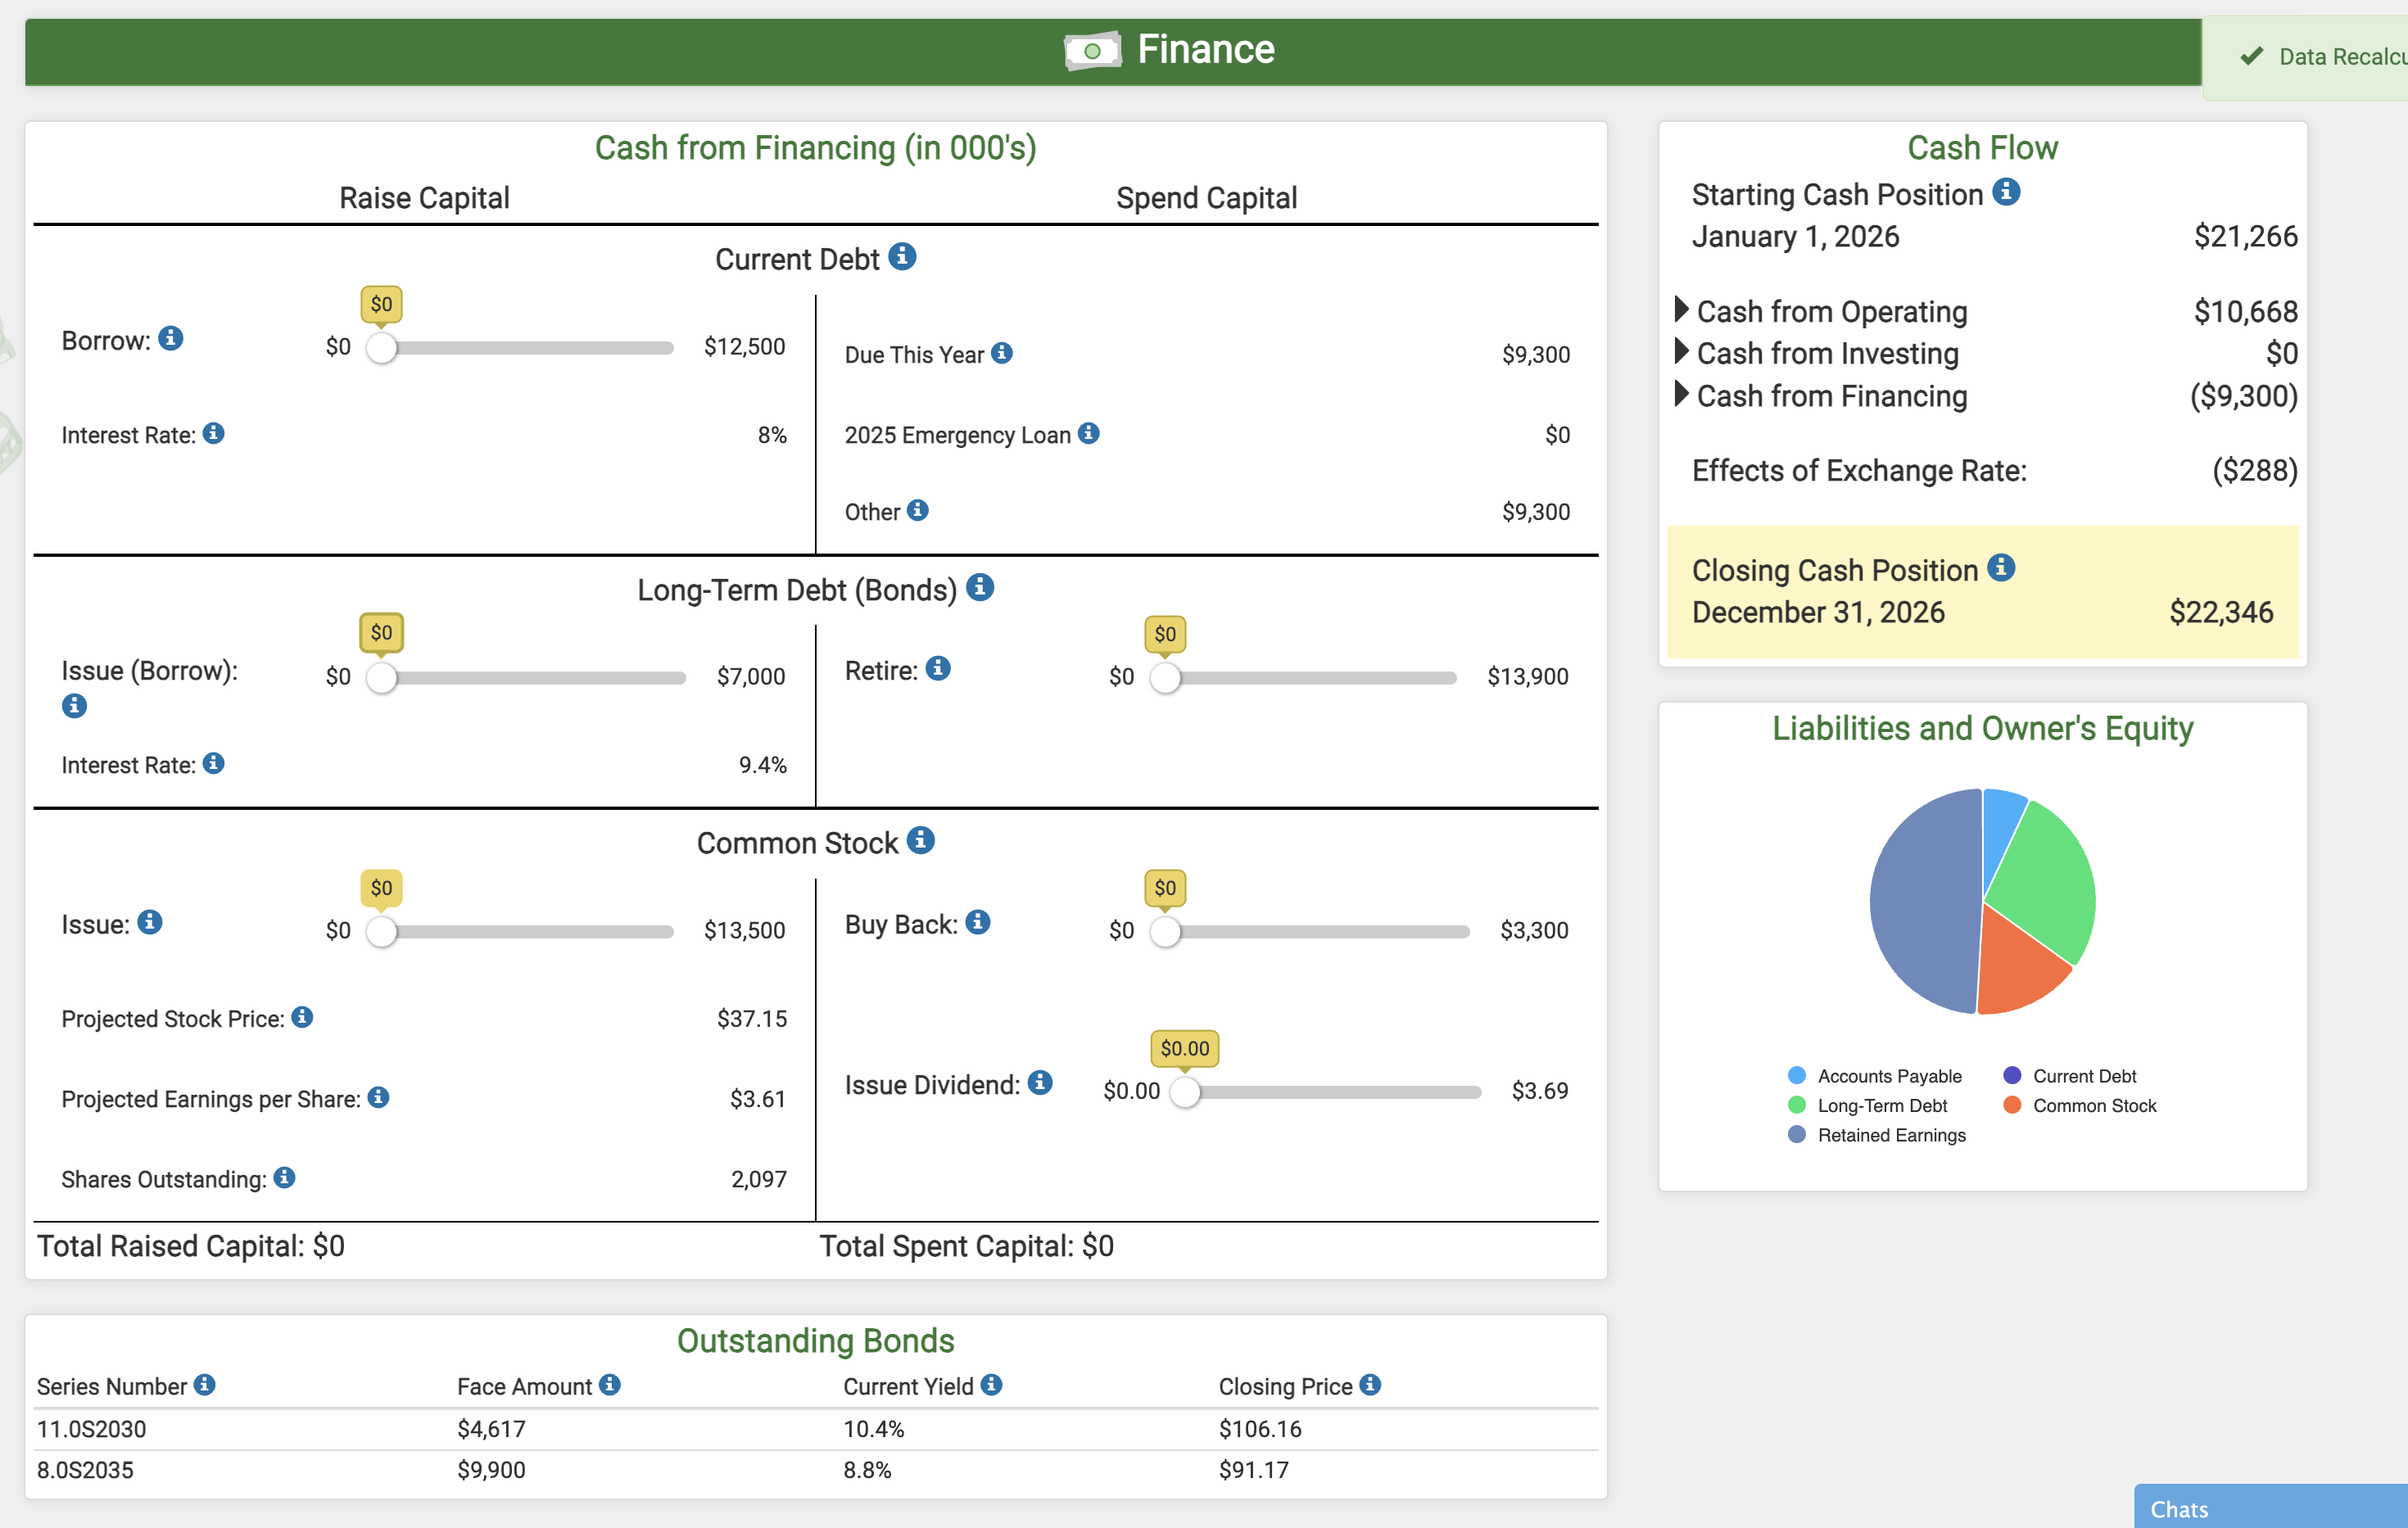Click info icon beside Projected Earnings per Share
The height and width of the screenshot is (1528, 2408).
pos(378,1097)
